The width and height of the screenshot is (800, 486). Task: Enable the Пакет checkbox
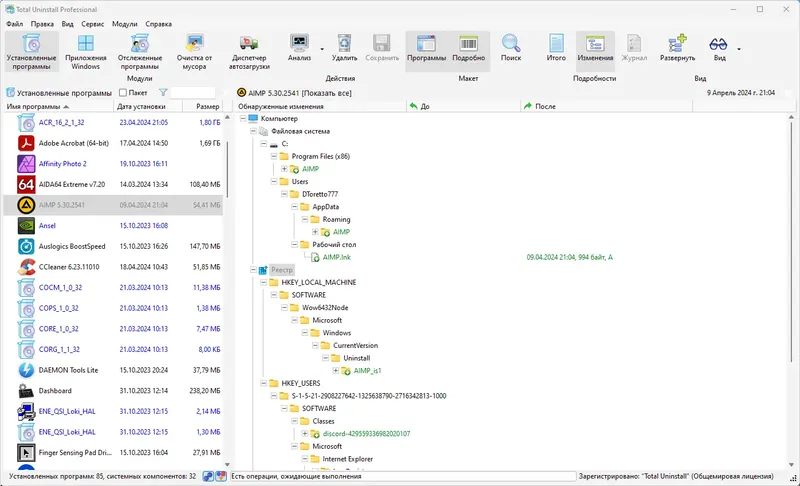[x=123, y=93]
